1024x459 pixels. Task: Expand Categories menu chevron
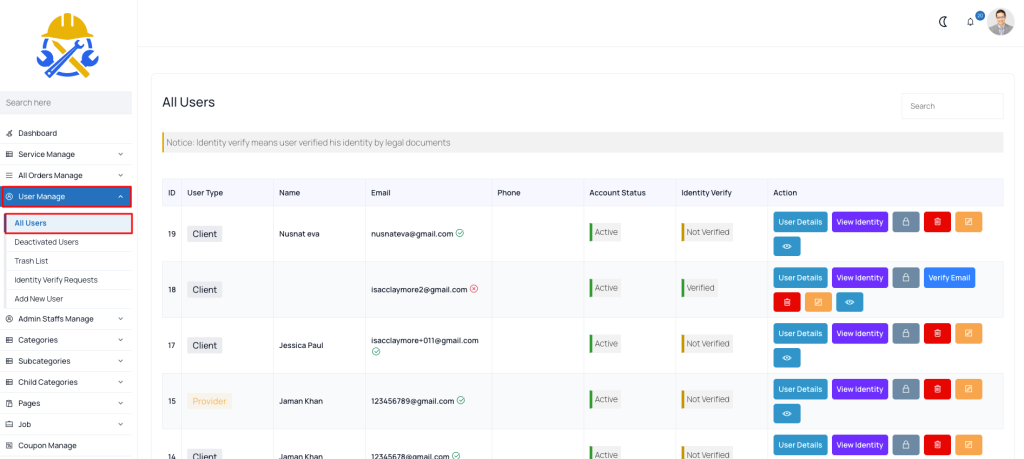121,340
